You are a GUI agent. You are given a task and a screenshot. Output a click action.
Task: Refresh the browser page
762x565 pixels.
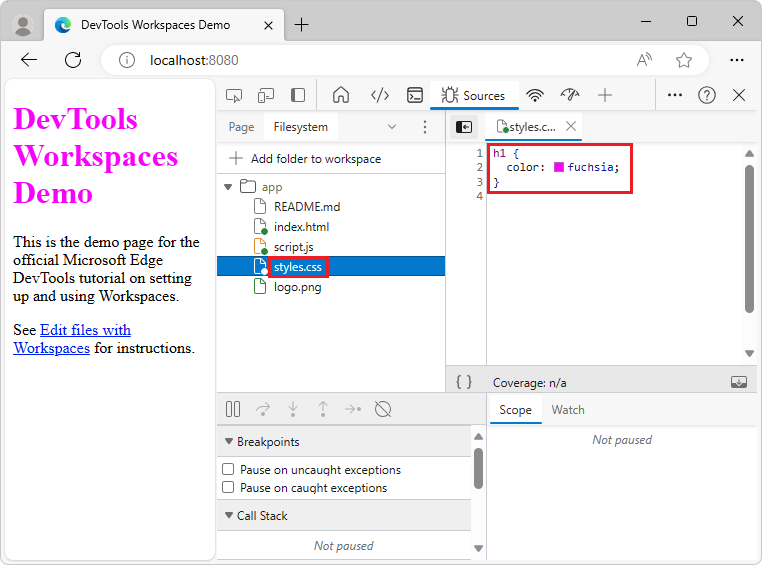(73, 60)
